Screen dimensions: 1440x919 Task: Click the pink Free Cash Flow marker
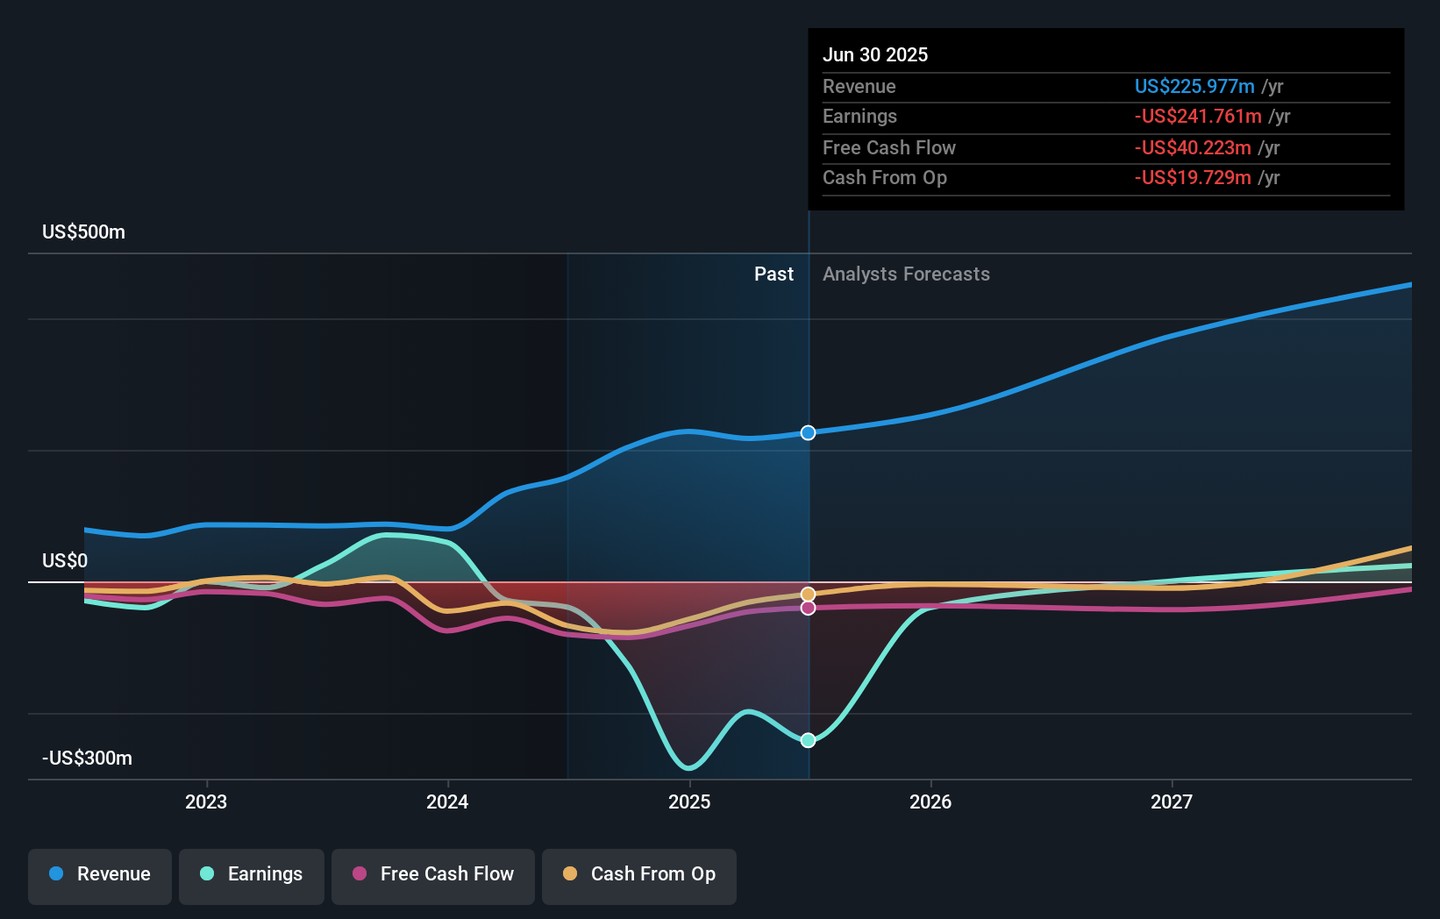pos(808,608)
